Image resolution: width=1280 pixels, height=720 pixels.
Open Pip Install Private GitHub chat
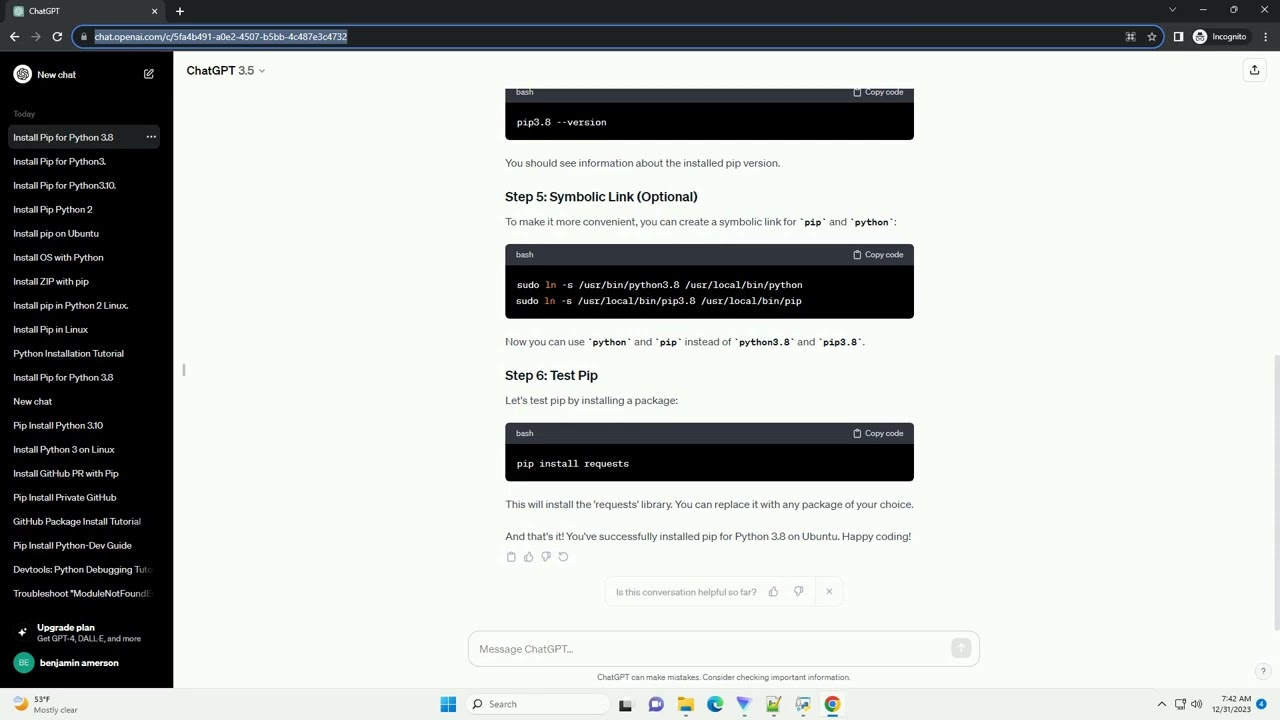point(86,497)
